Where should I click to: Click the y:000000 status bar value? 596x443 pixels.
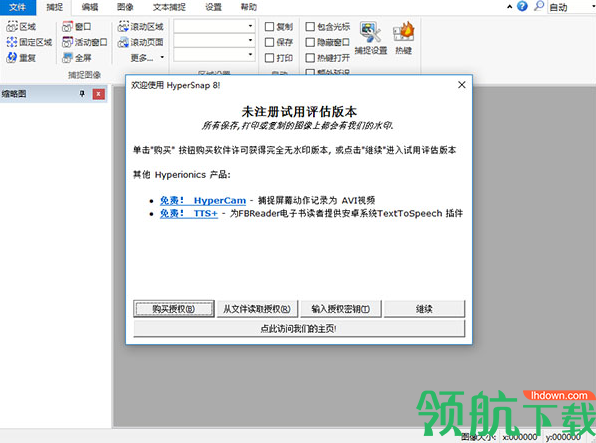(x=563, y=437)
